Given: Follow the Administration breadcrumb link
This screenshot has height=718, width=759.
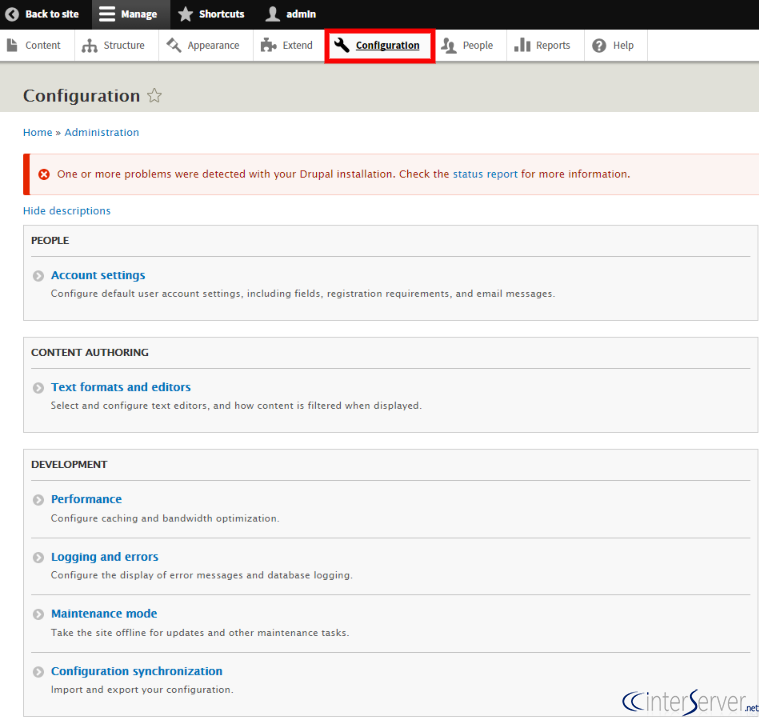Looking at the screenshot, I should (102, 132).
